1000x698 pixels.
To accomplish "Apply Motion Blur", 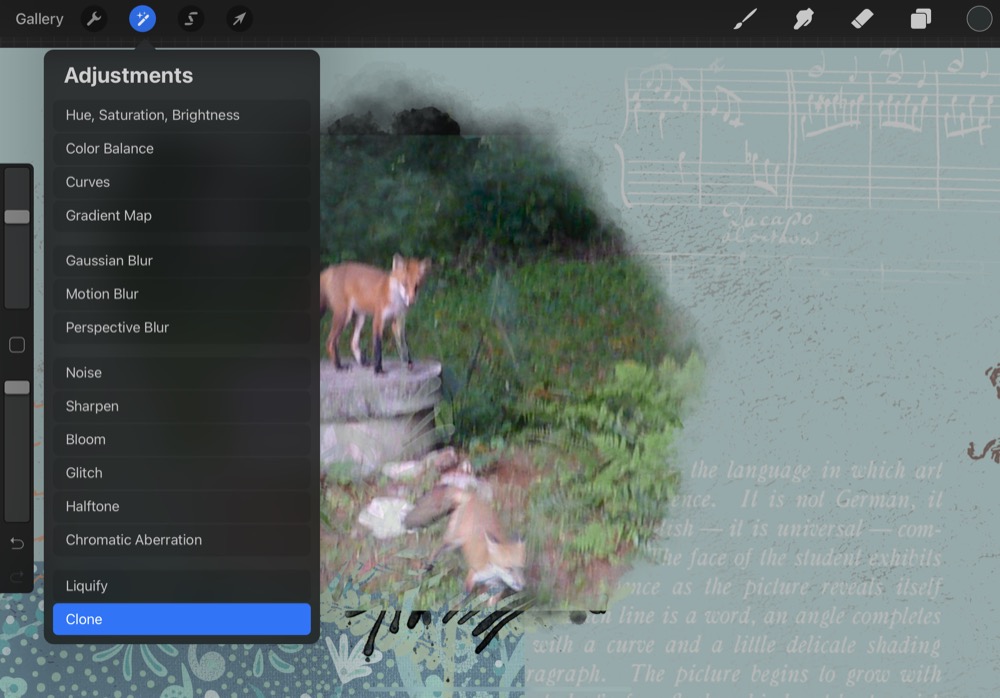I will tap(182, 294).
